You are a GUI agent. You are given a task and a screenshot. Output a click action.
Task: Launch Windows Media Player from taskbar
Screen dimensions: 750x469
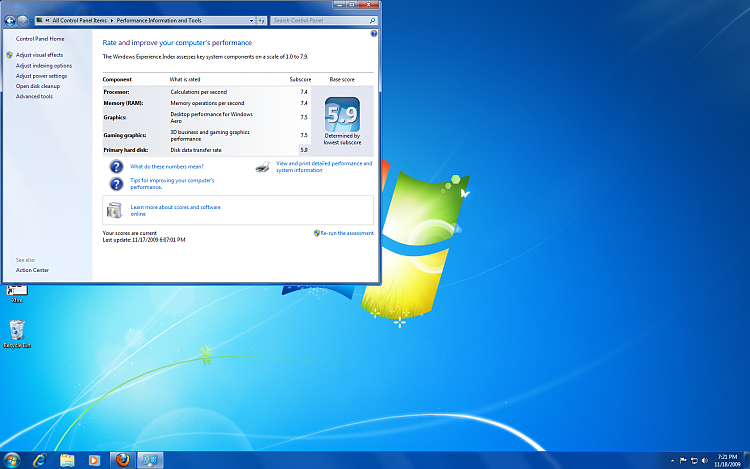[x=94, y=460]
